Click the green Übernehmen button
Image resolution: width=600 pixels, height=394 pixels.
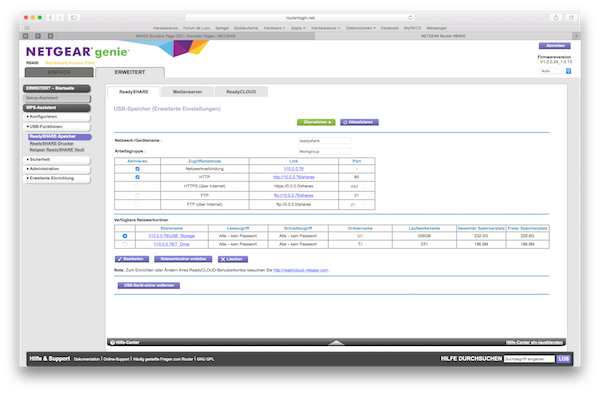click(x=316, y=122)
